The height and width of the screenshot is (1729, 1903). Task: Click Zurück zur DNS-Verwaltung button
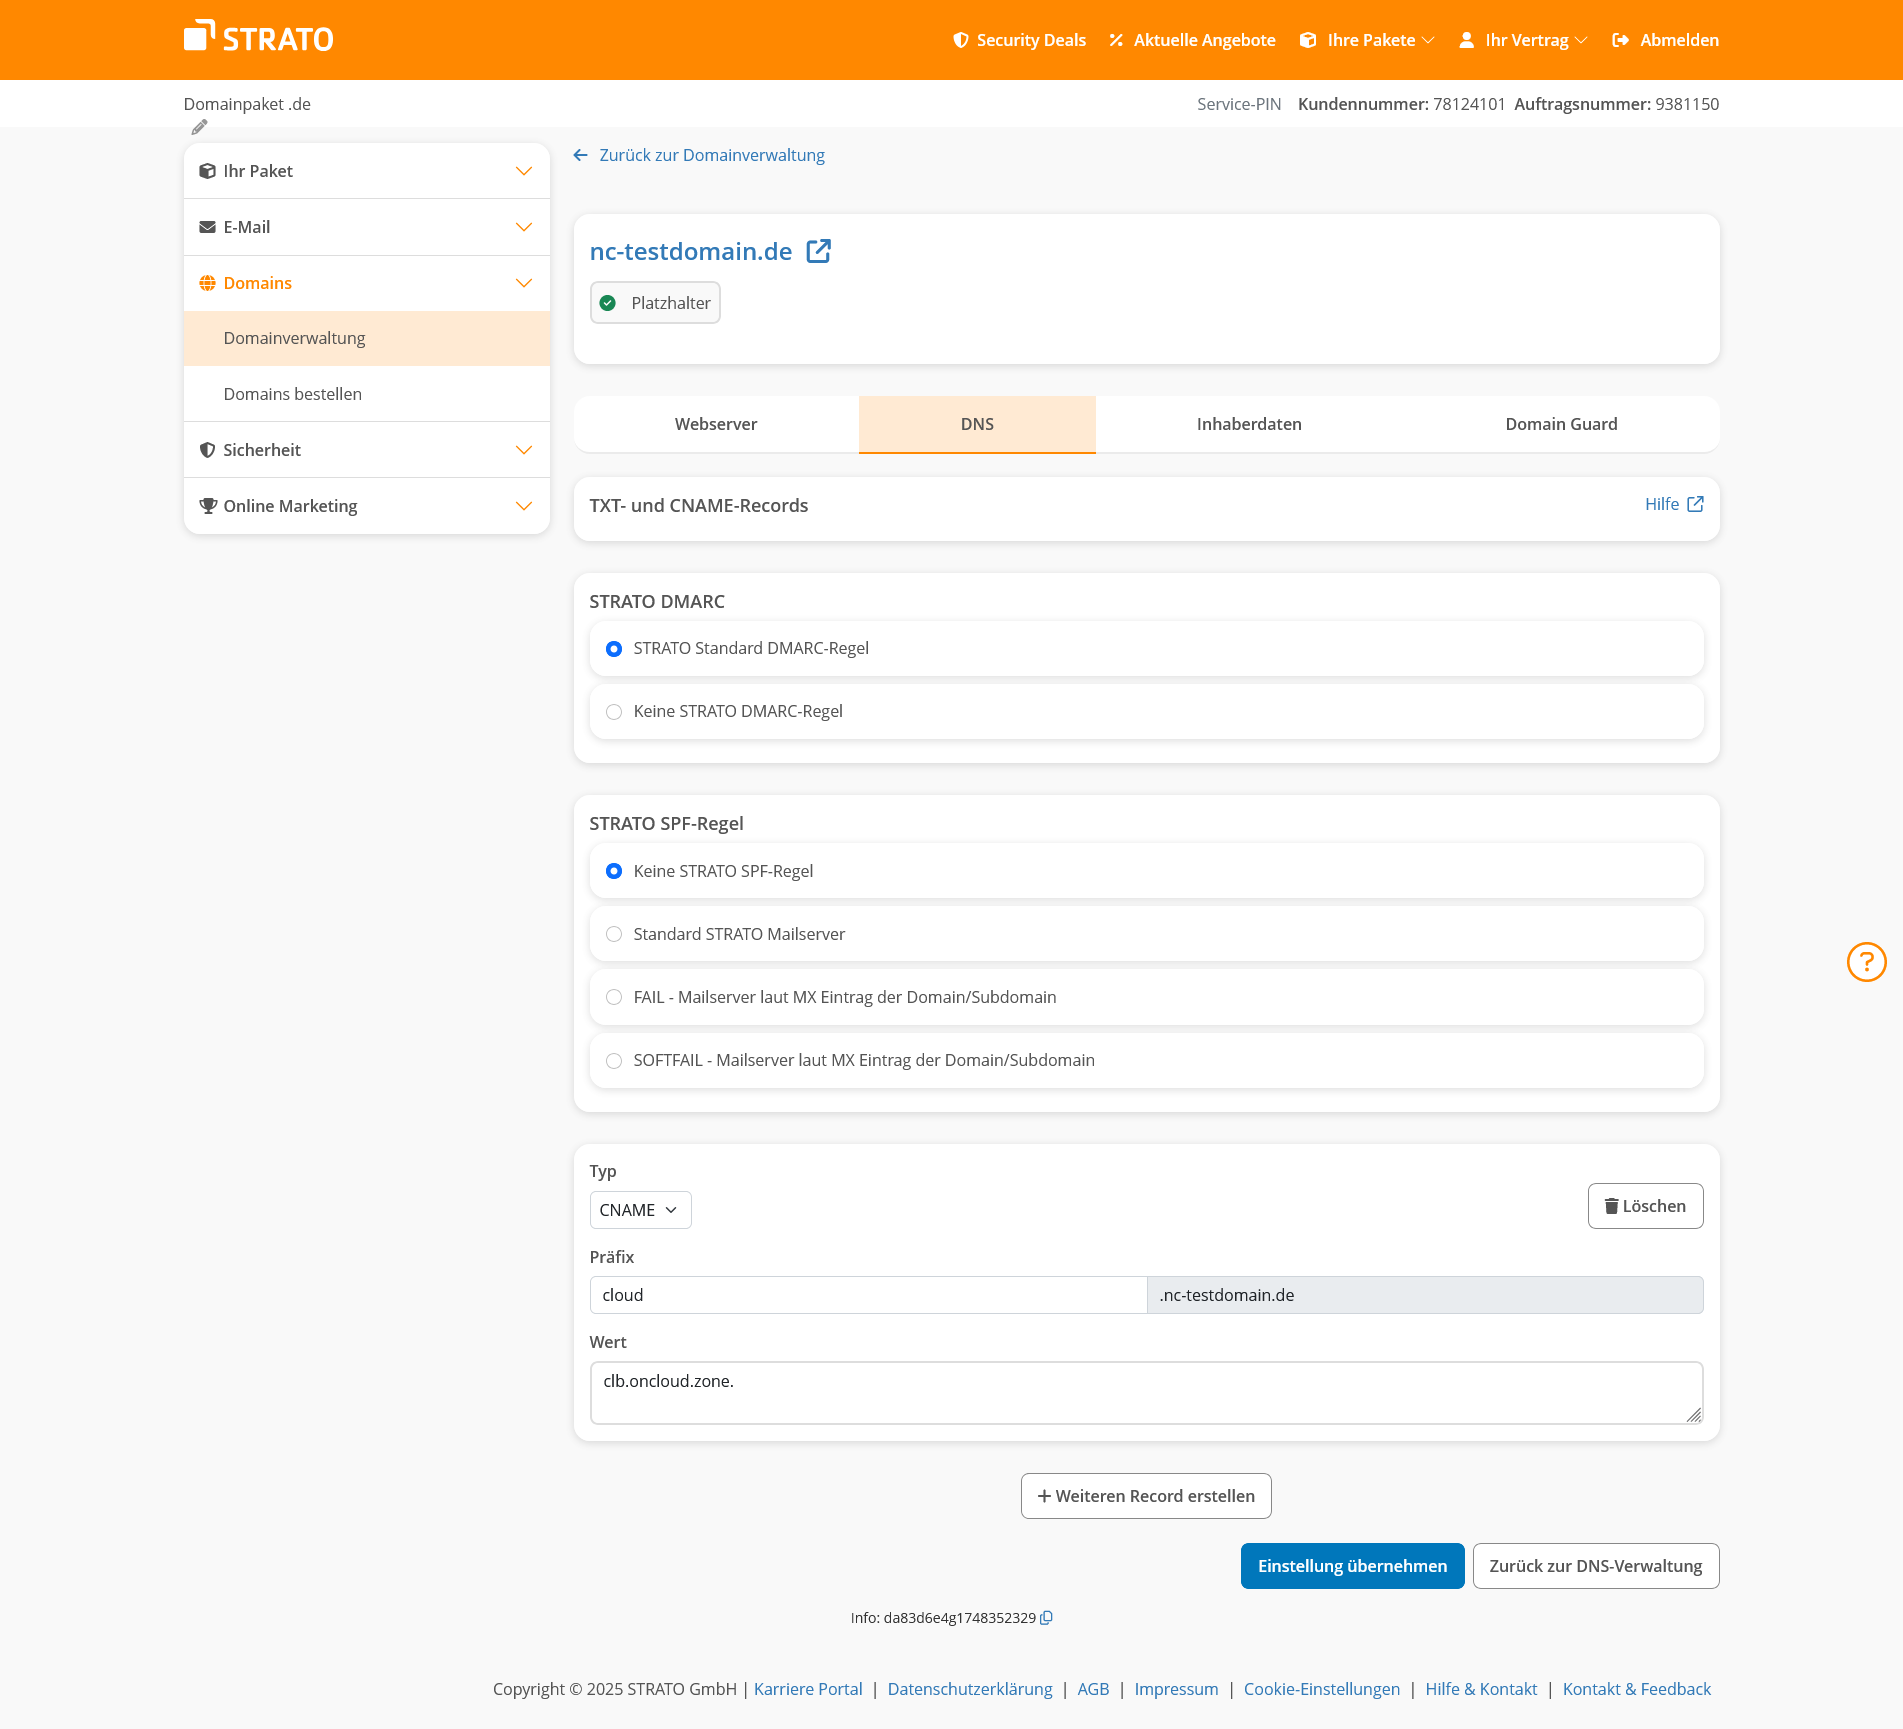[x=1596, y=1566]
